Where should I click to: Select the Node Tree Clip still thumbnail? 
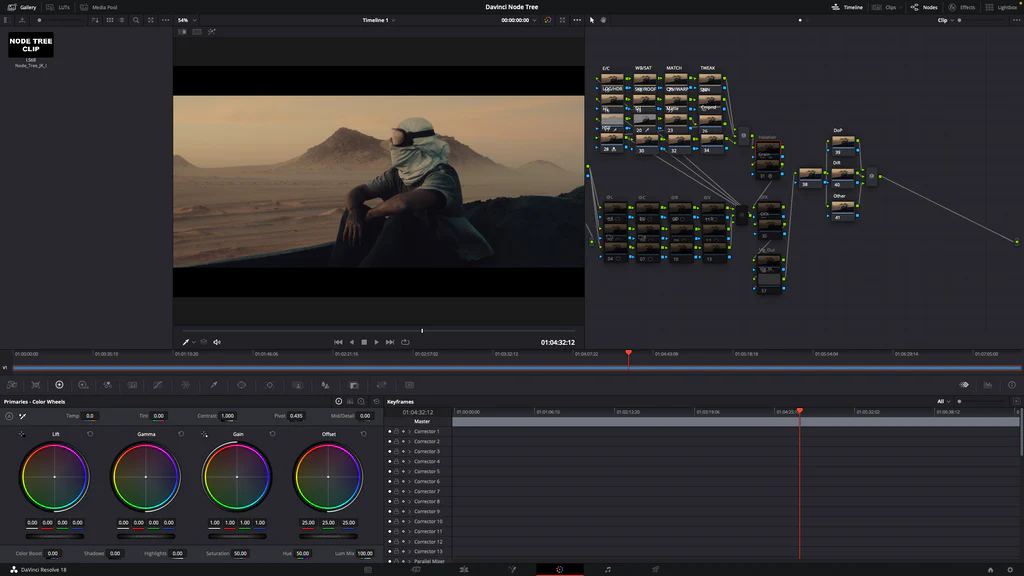tap(31, 46)
